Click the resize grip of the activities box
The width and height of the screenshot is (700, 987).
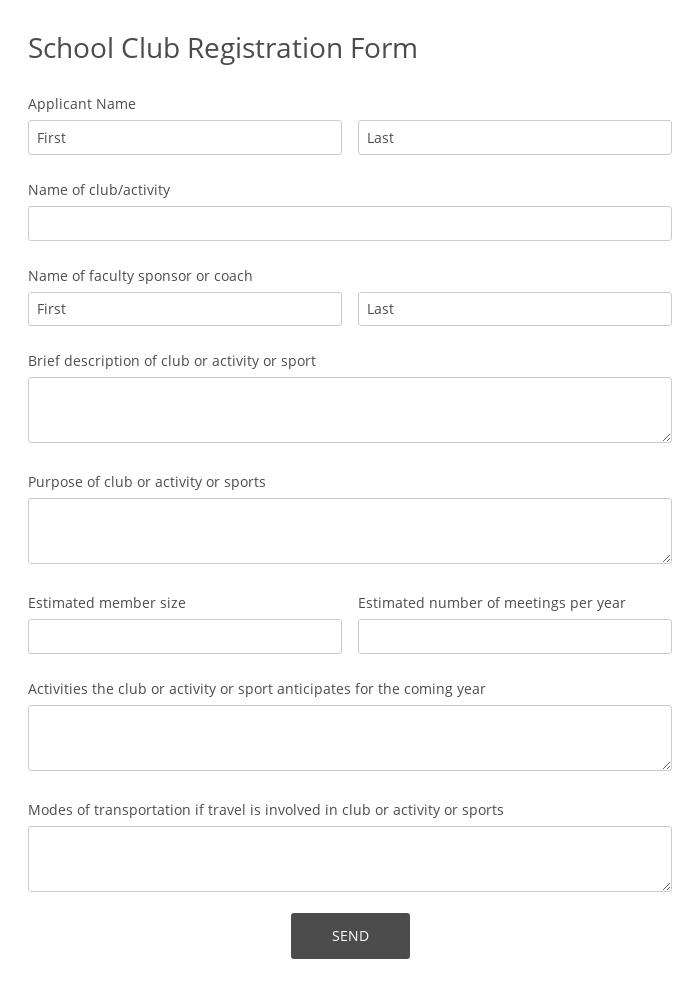point(666,765)
